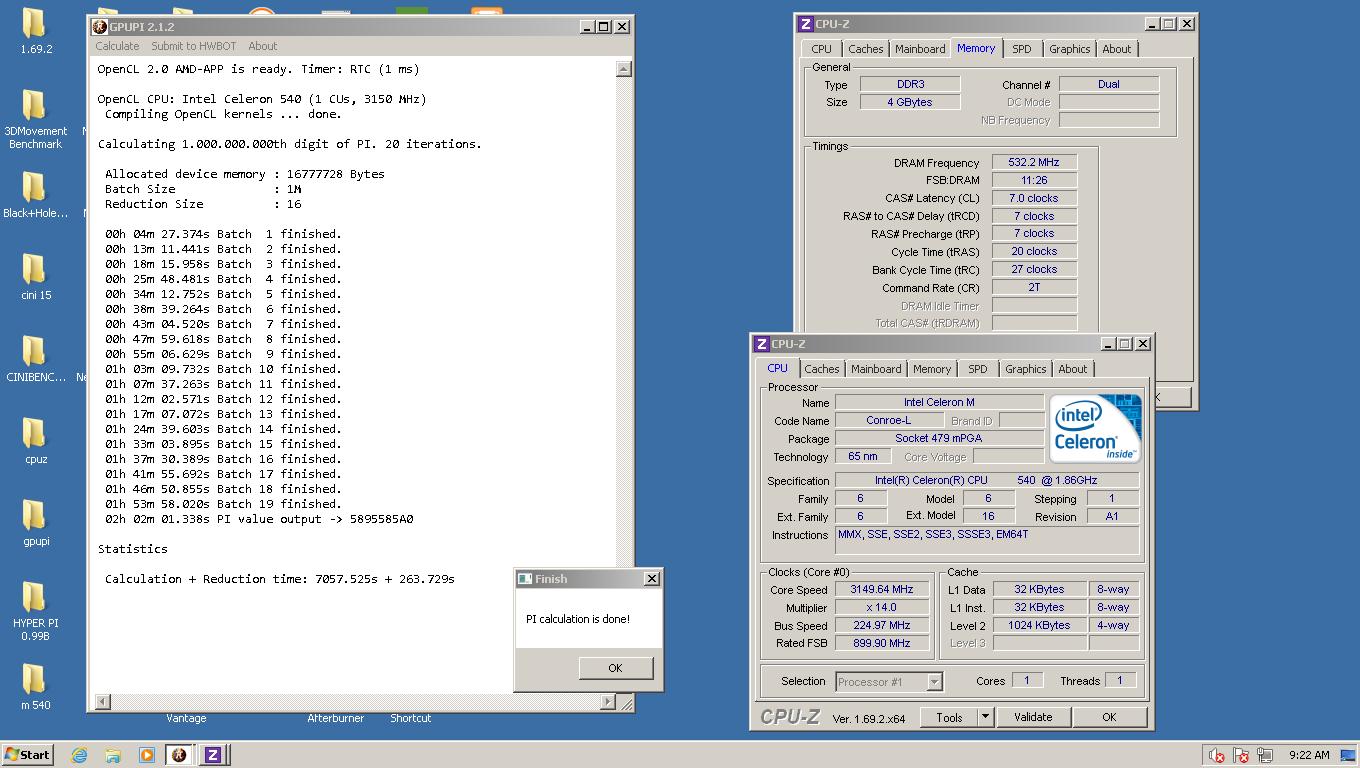This screenshot has height=768, width=1360.
Task: Click the muted volume tray icon
Action: tap(1217, 755)
